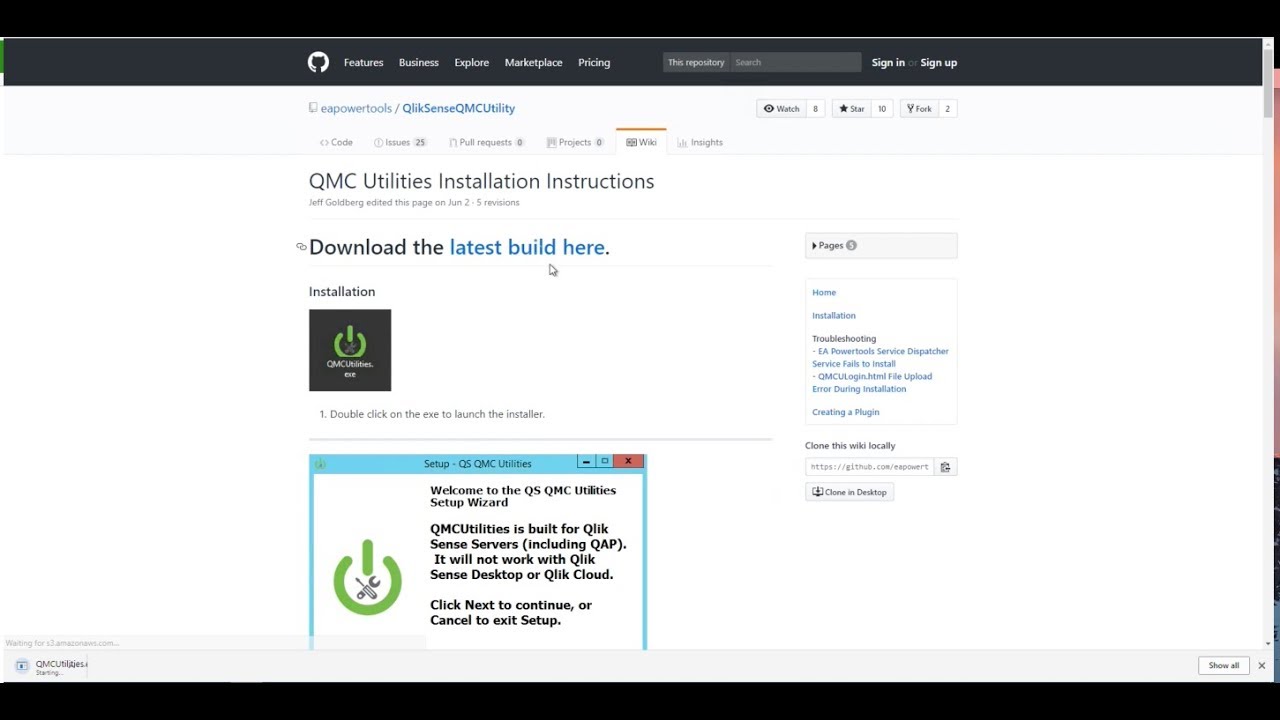Click the GitHub octocat logo
1280x720 pixels.
pyautogui.click(x=318, y=63)
